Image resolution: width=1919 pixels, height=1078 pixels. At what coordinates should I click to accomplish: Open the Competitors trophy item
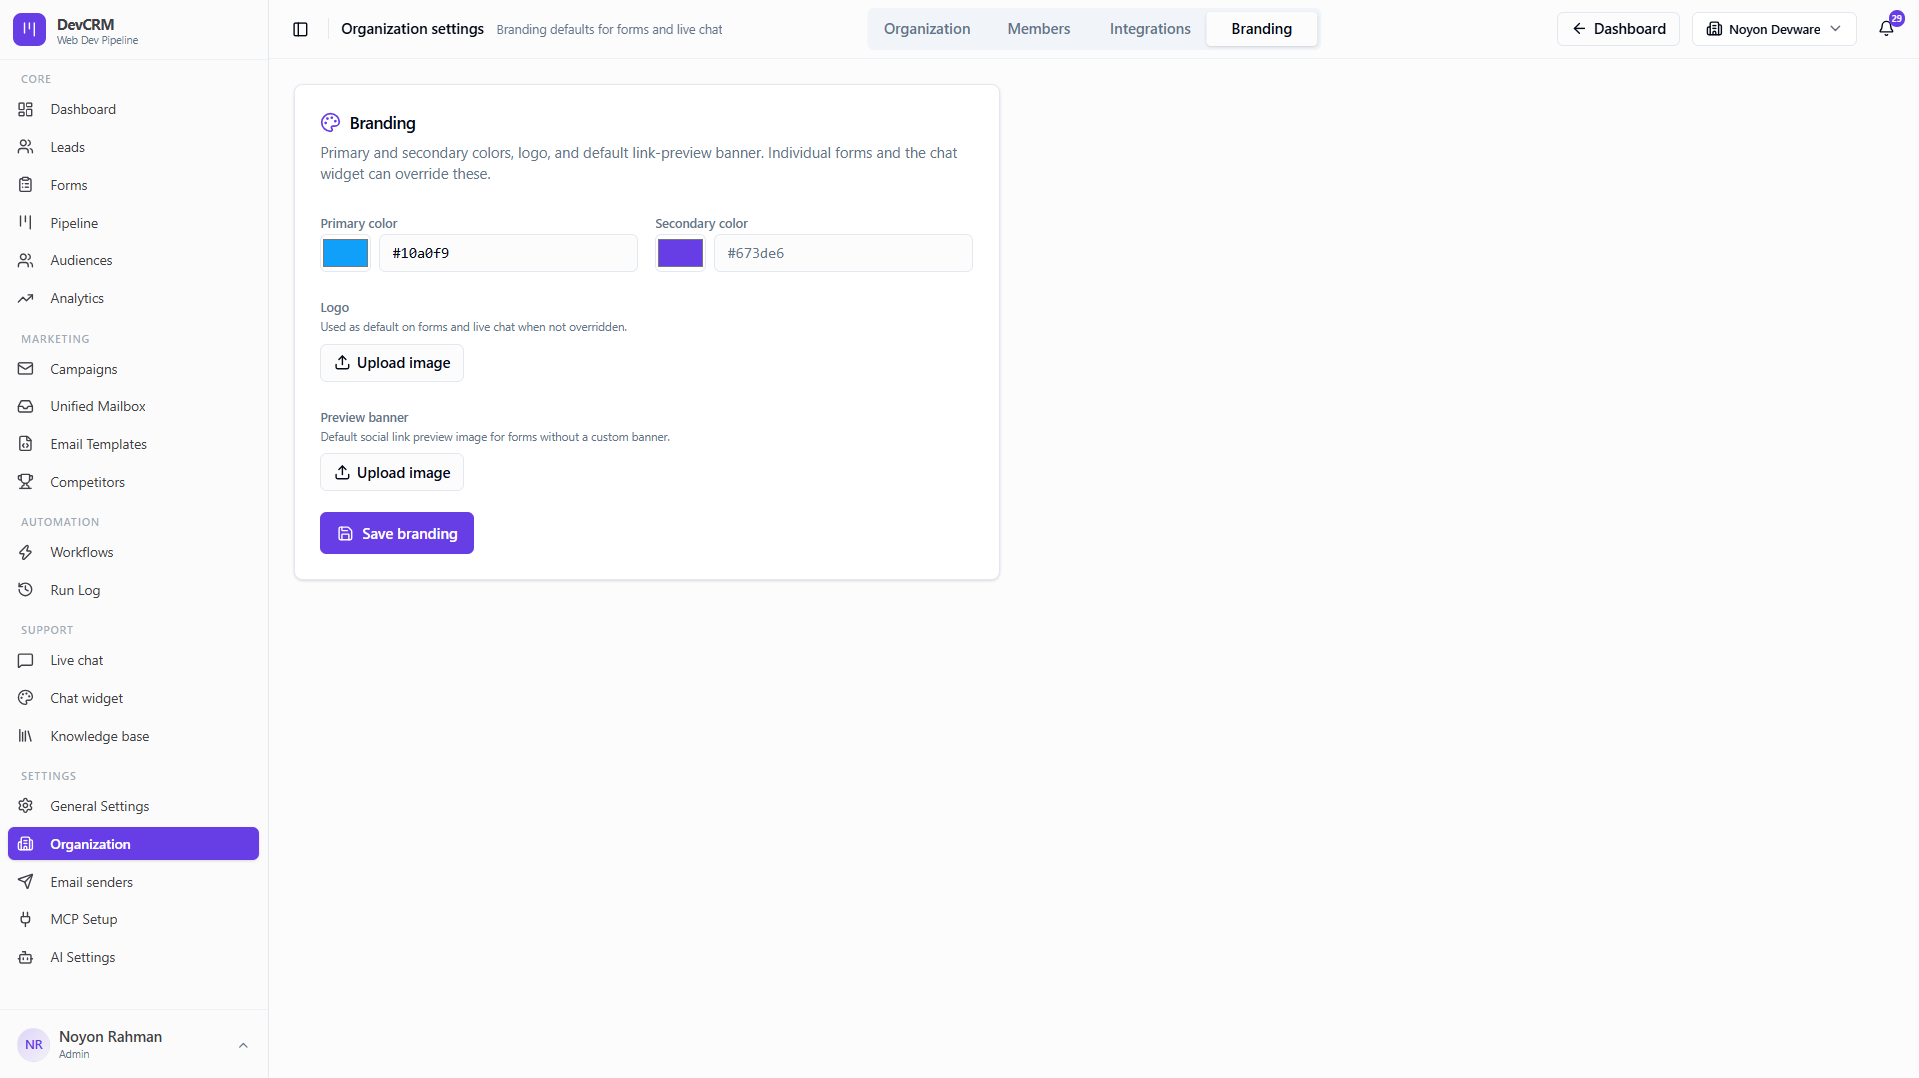(x=133, y=482)
